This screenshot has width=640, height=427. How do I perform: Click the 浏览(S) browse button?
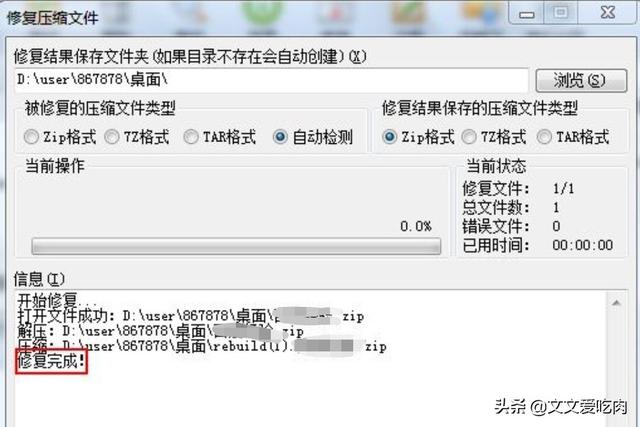click(581, 80)
